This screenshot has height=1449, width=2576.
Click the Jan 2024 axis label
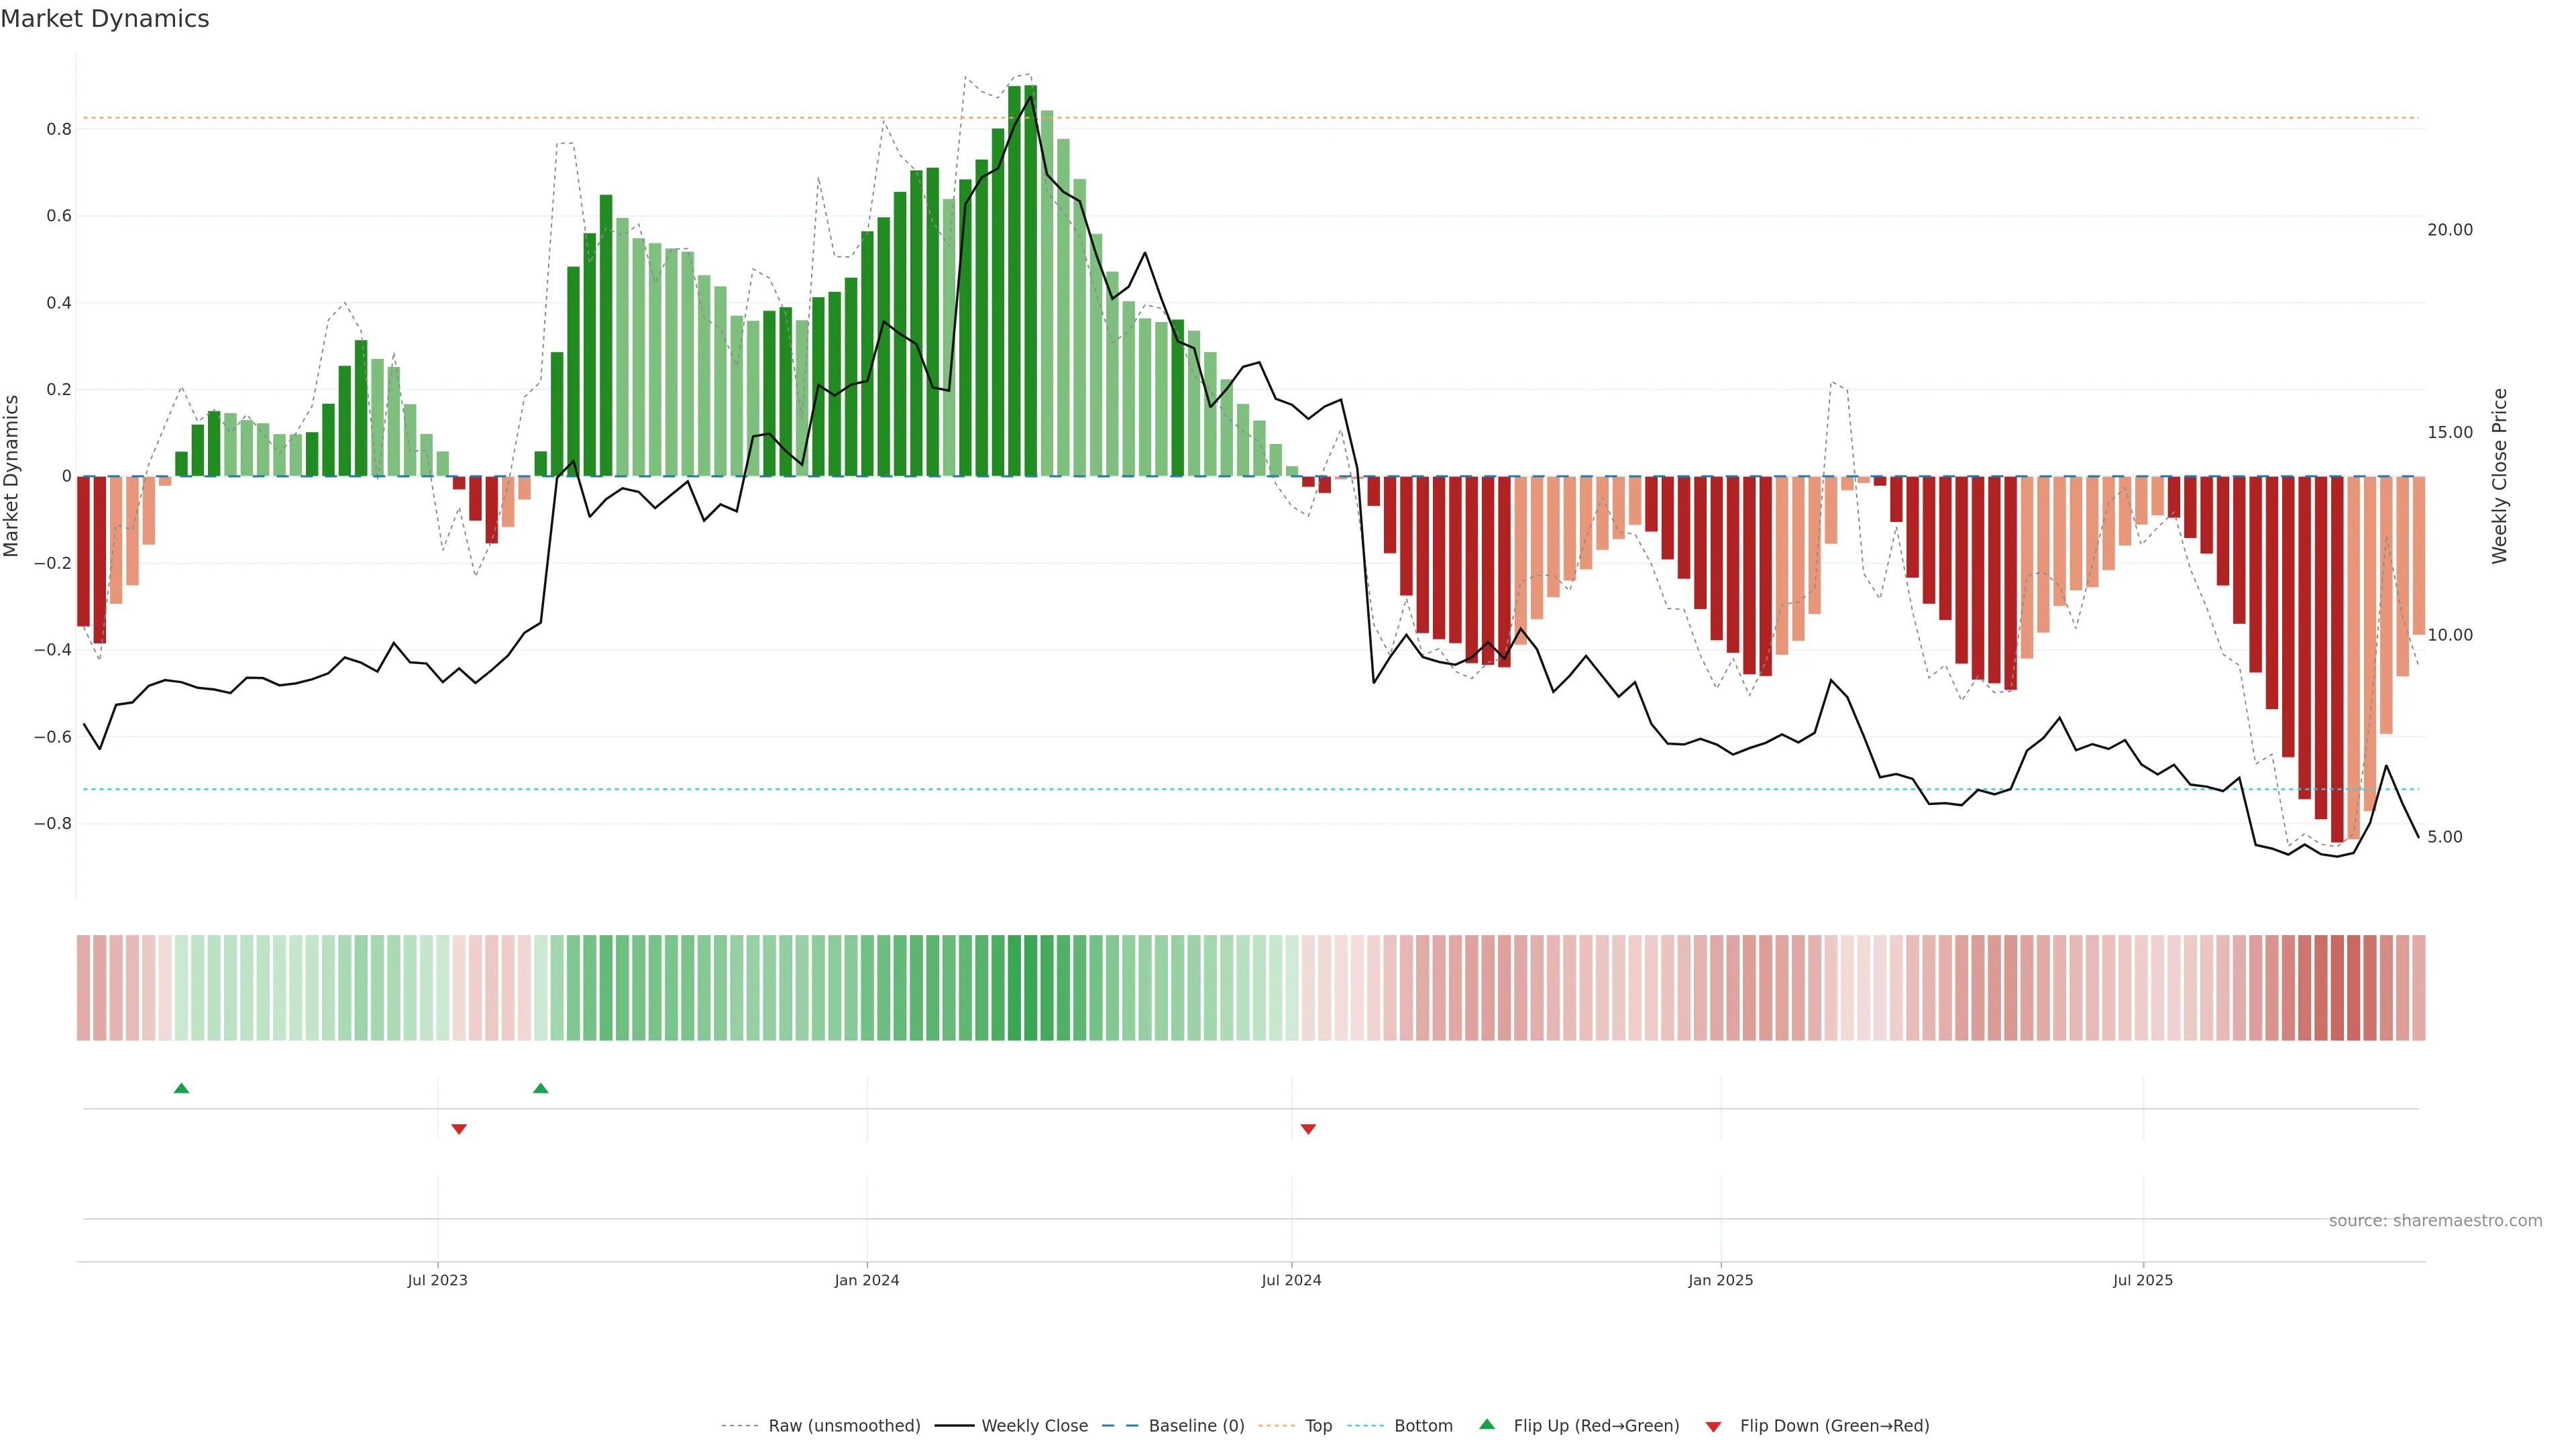867,1280
